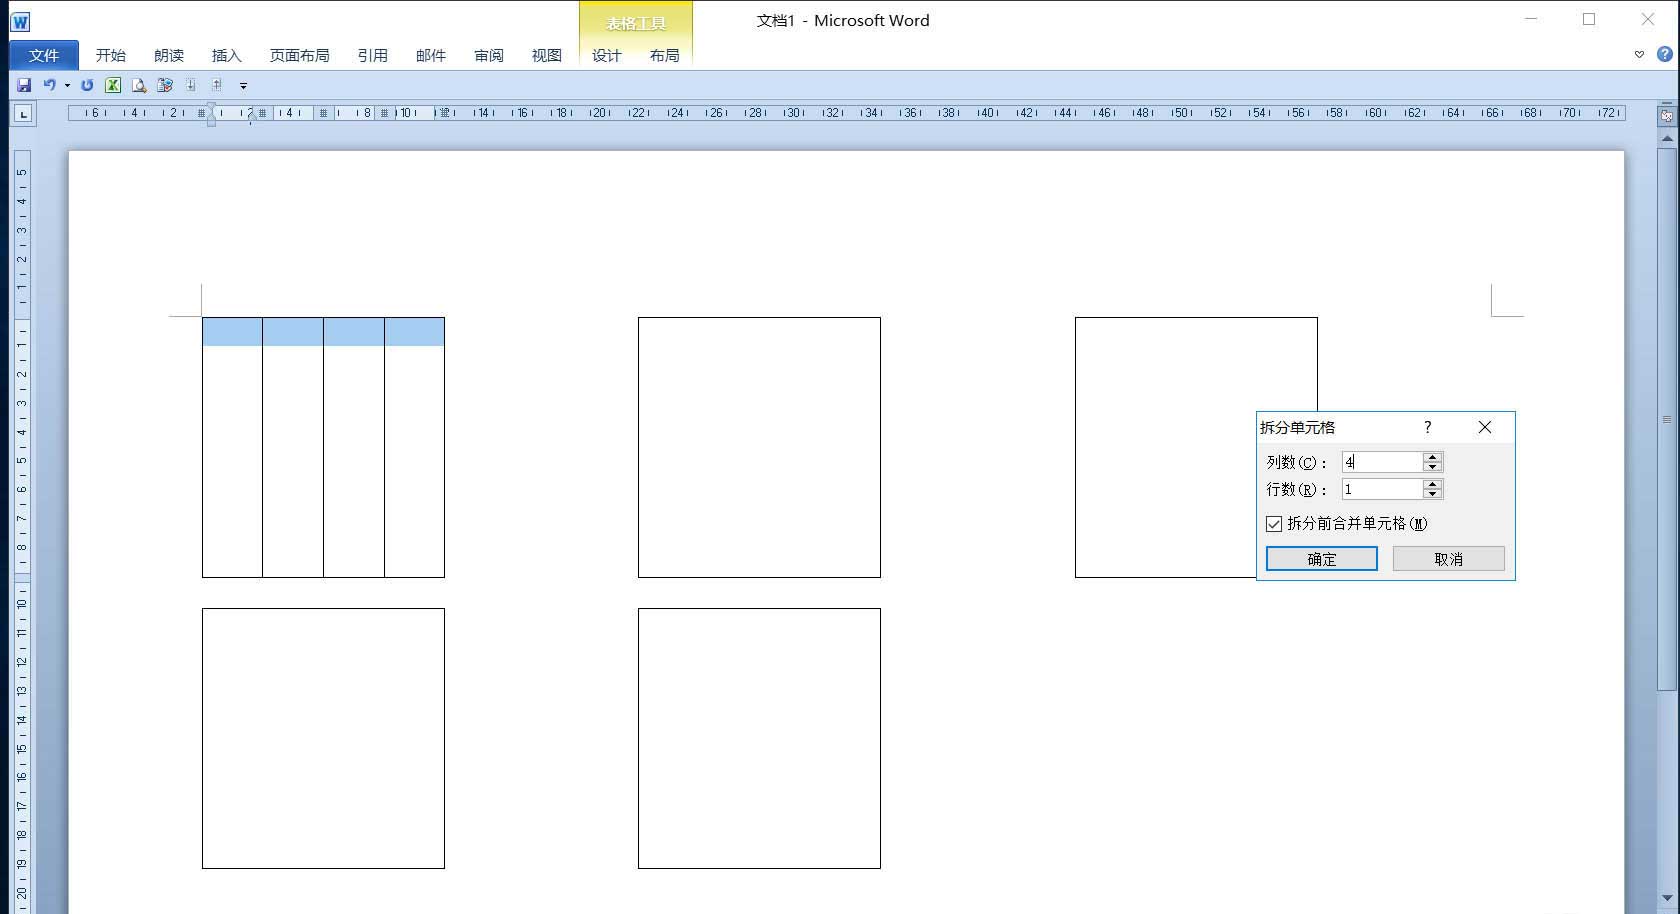1680x914 pixels.
Task: Click the blue Help question mark icon
Action: 1664,54
